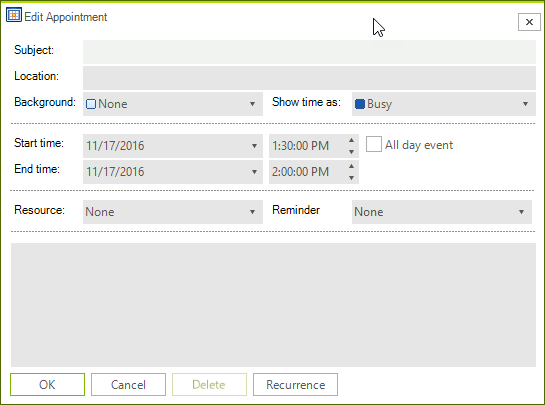Confirm with the OK button
This screenshot has height=405, width=545.
pos(47,384)
